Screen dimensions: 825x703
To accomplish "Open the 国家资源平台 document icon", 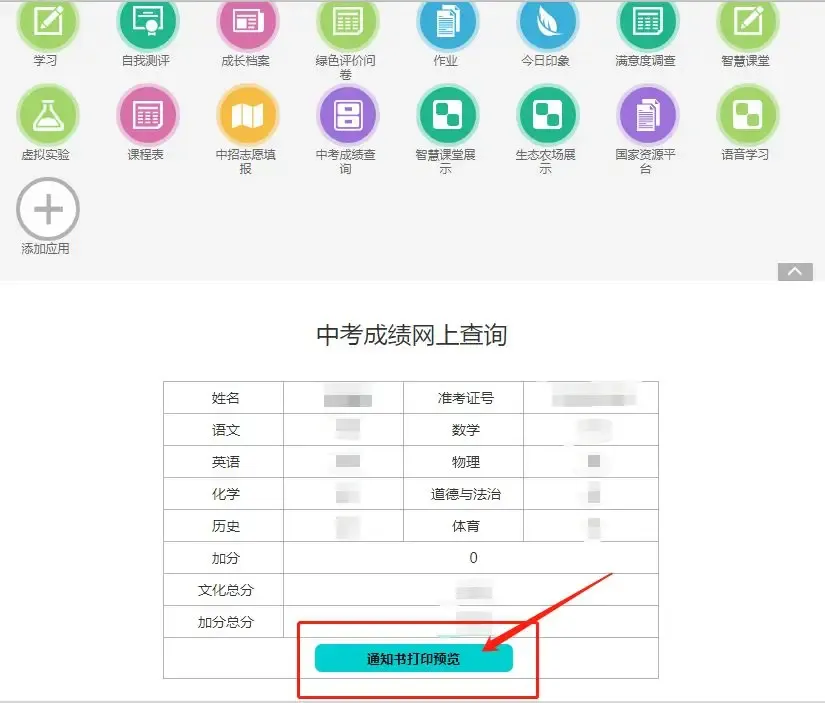I will [x=647, y=115].
